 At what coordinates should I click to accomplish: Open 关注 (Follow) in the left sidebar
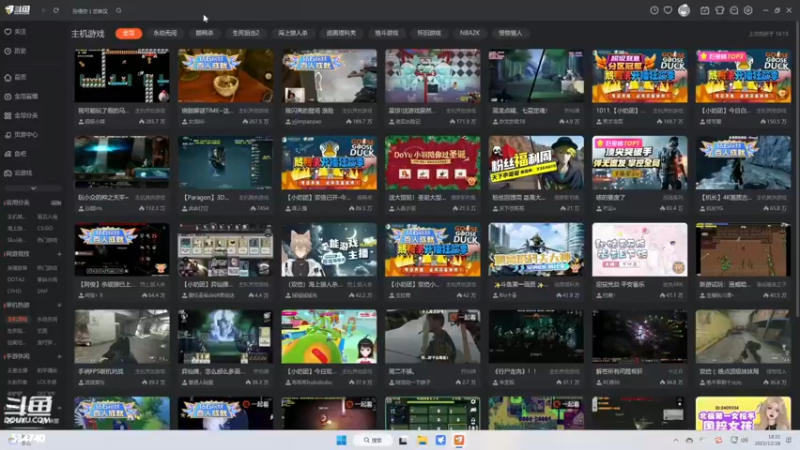pyautogui.click(x=16, y=32)
